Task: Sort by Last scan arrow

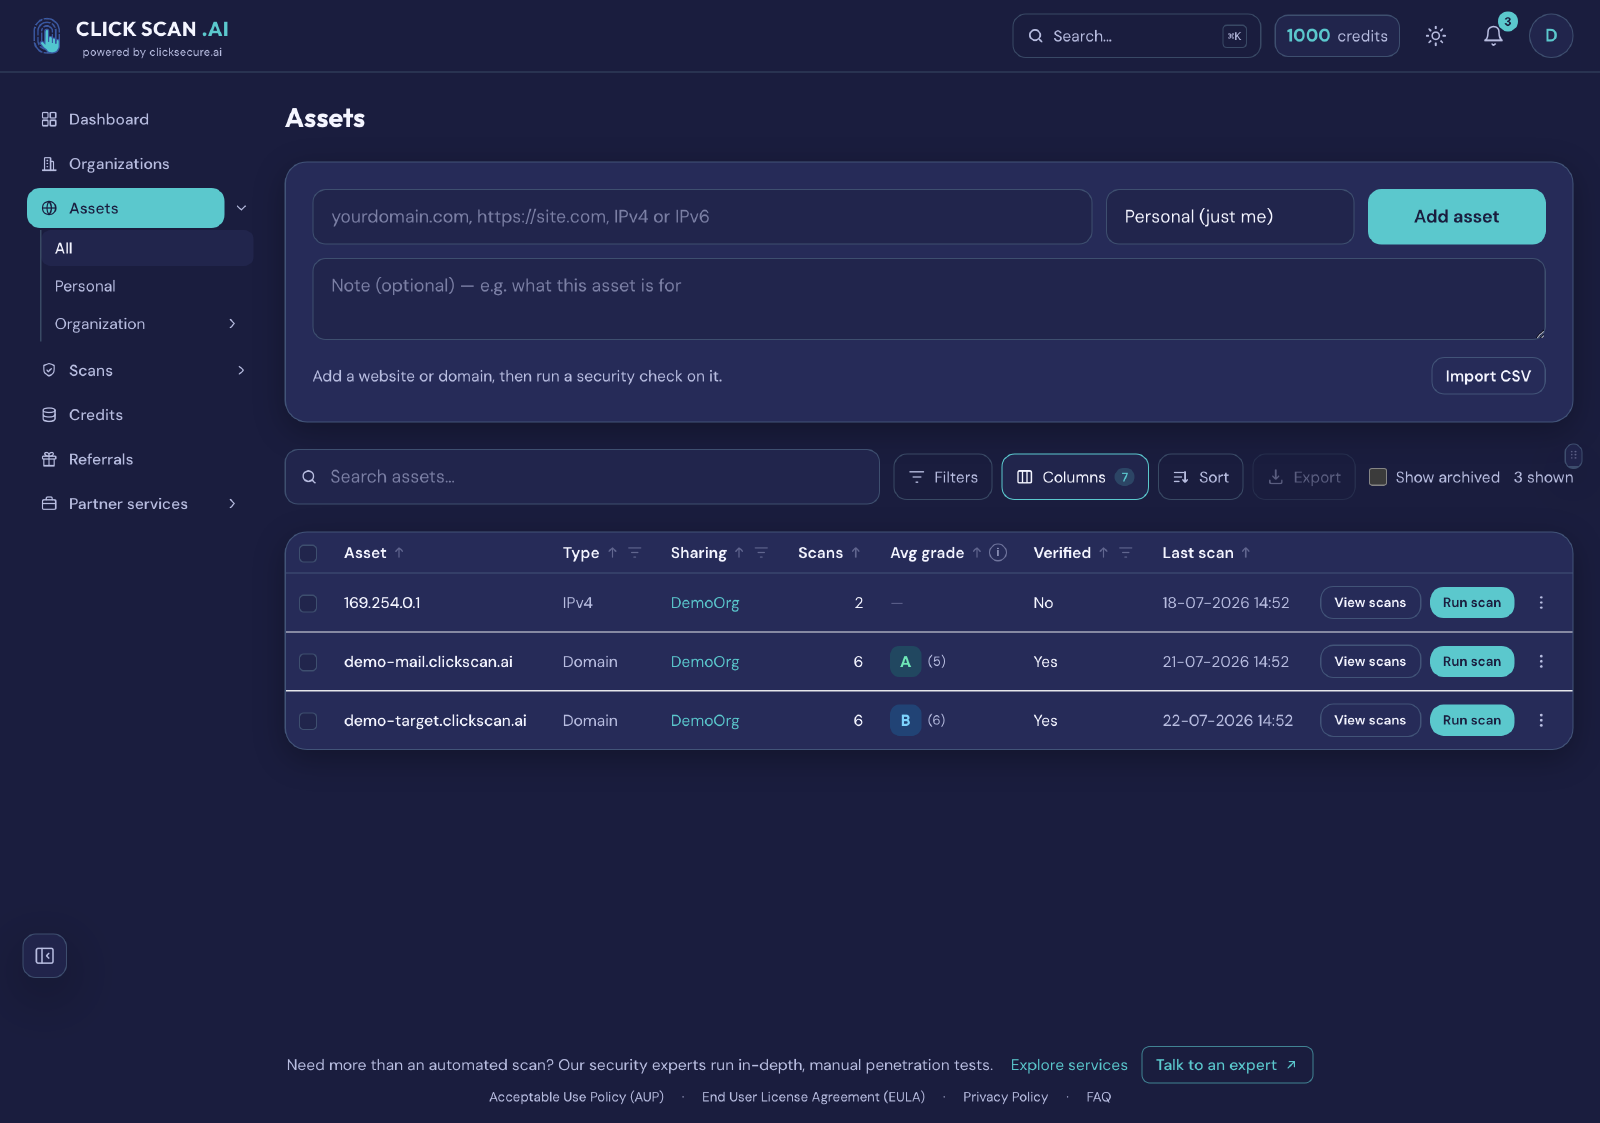Action: pos(1246,553)
